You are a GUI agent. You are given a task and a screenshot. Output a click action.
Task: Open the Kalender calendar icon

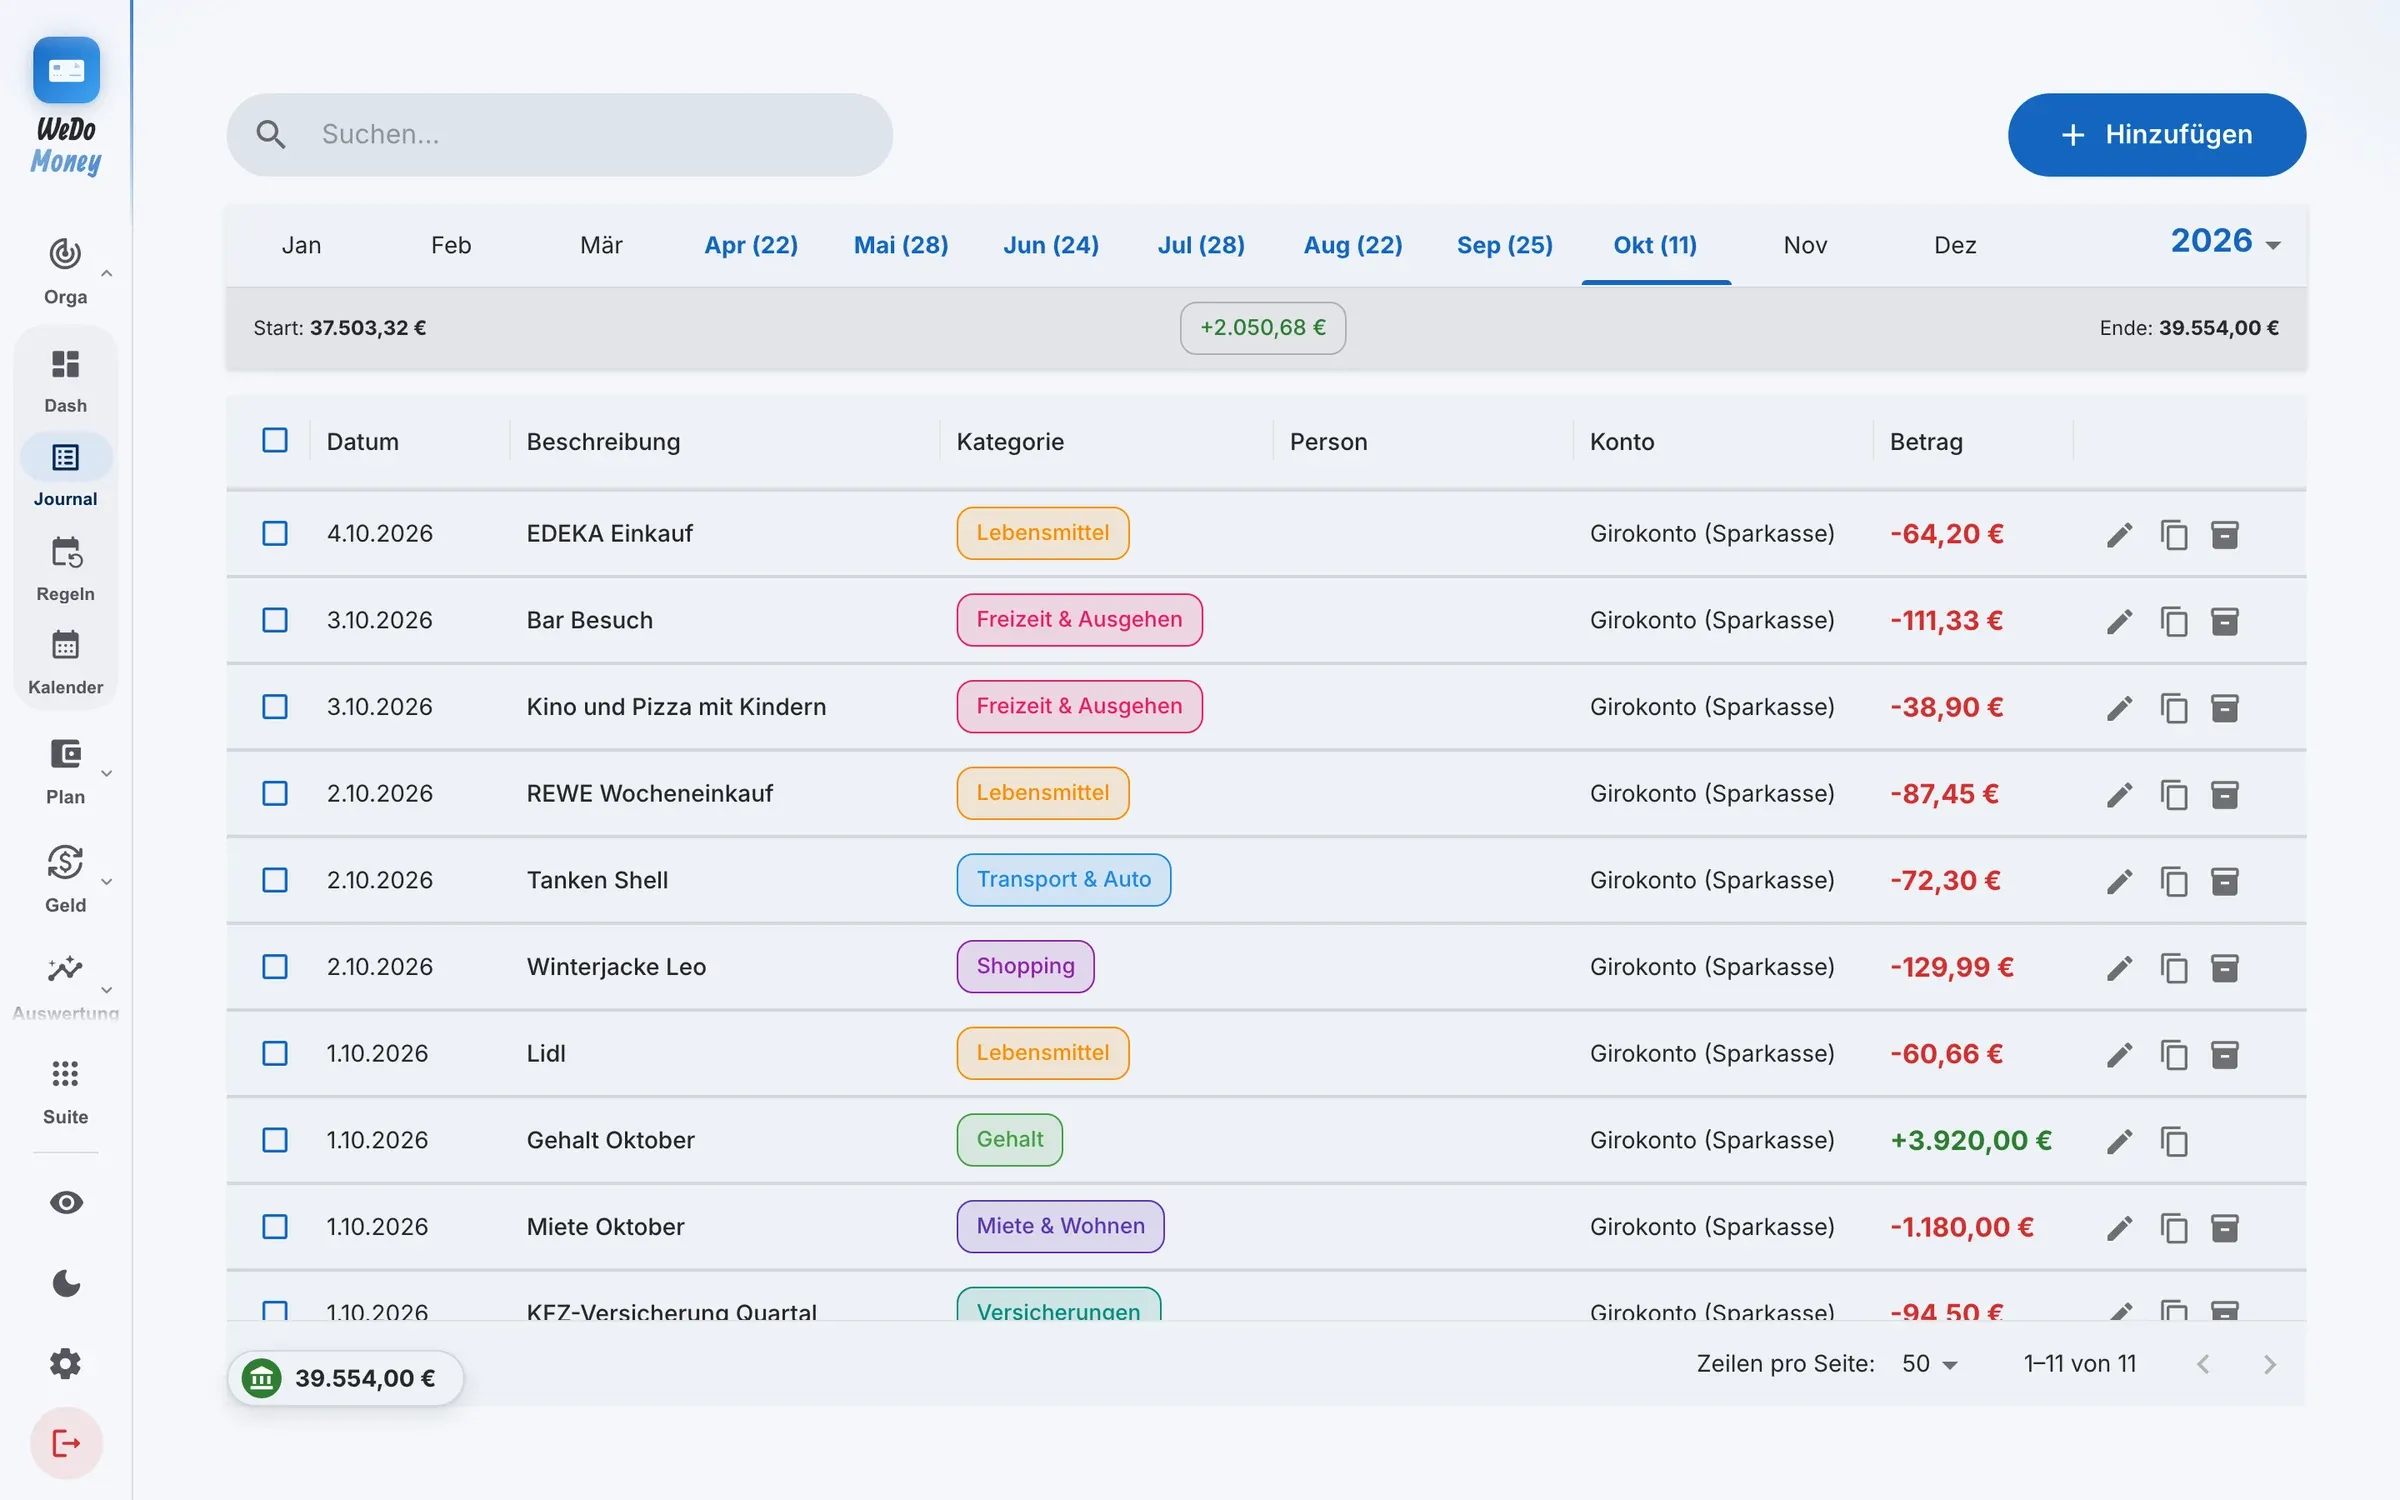pos(65,646)
